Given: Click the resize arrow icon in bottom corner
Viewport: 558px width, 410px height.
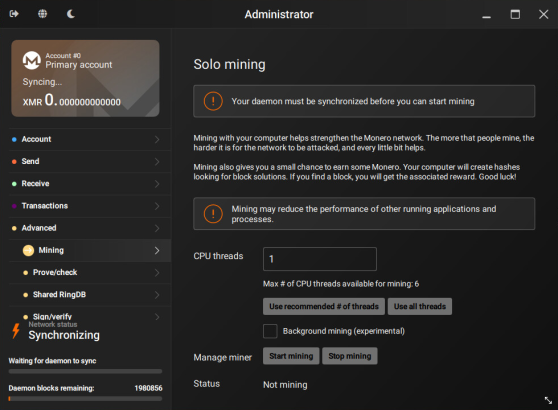Looking at the screenshot, I should click(548, 400).
